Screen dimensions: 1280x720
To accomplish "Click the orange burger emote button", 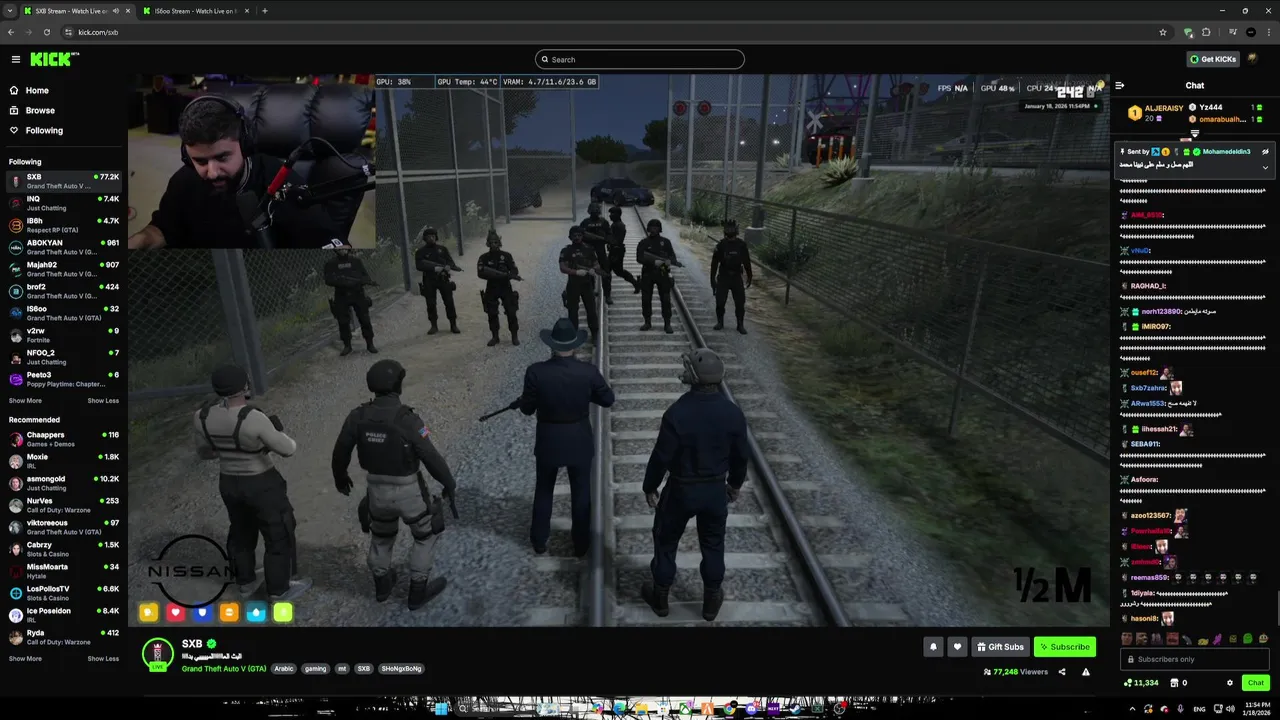I will pyautogui.click(x=229, y=612).
